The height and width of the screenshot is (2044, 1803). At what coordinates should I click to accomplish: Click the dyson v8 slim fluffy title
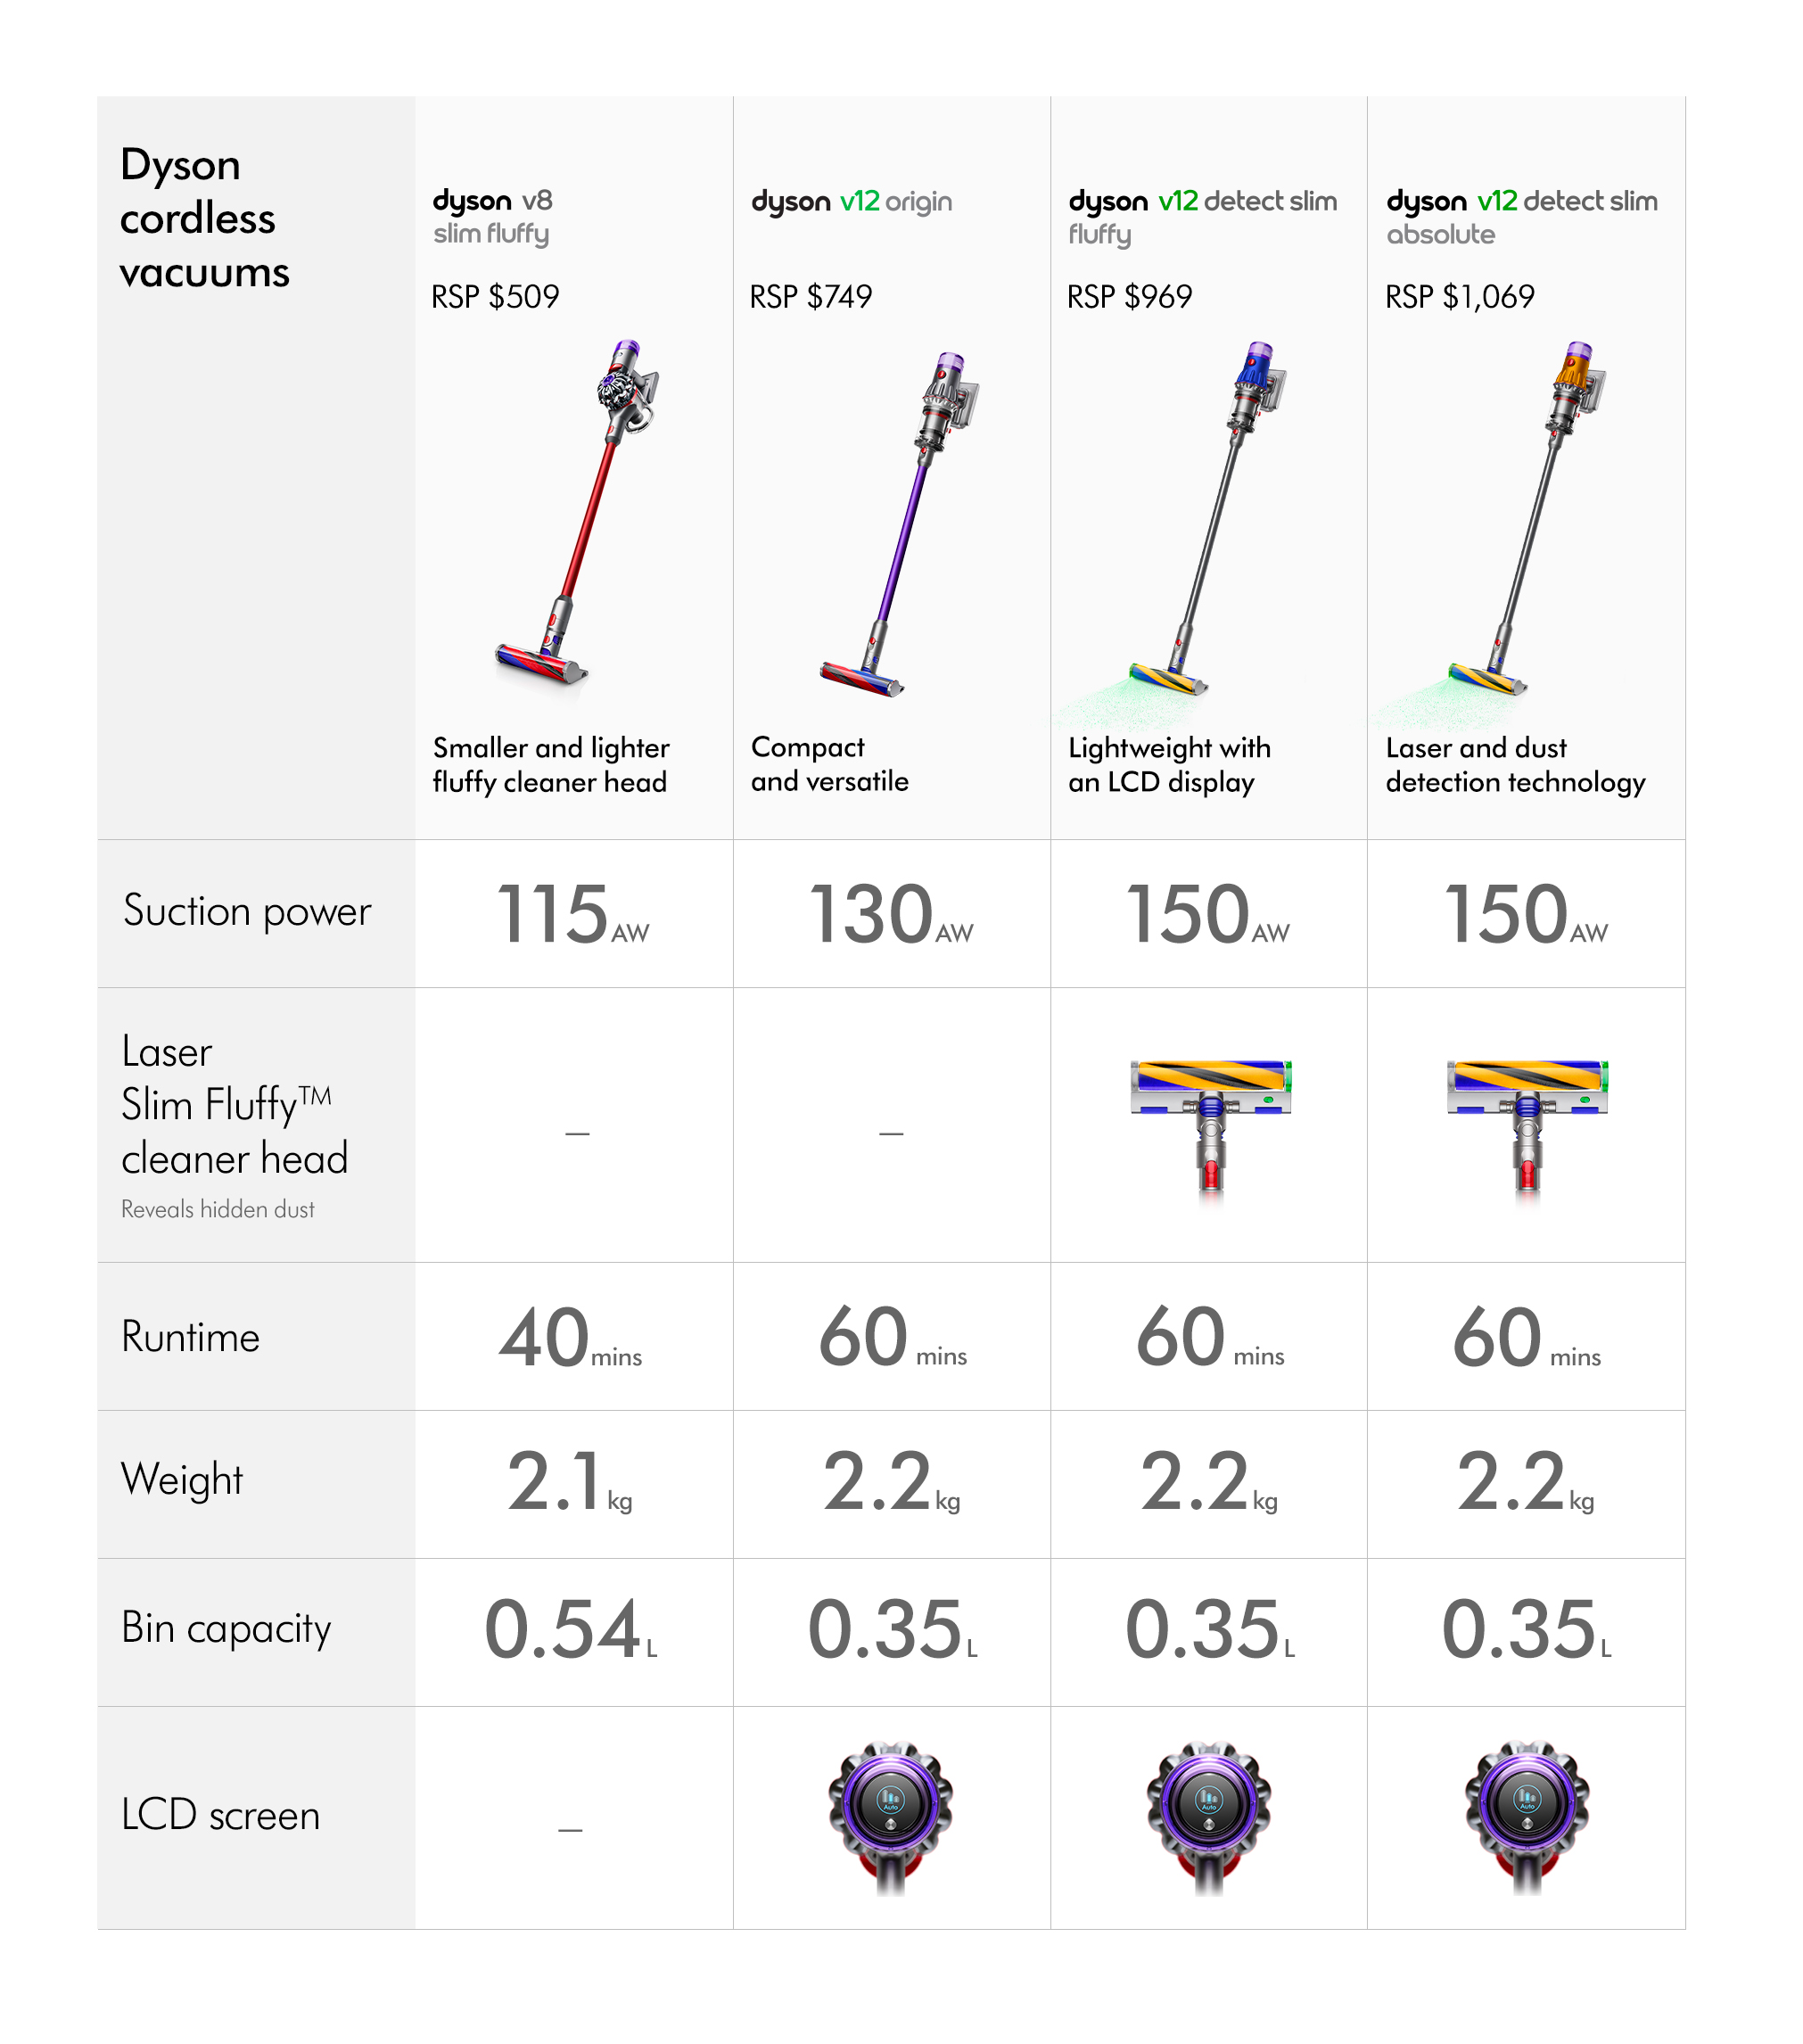(492, 216)
